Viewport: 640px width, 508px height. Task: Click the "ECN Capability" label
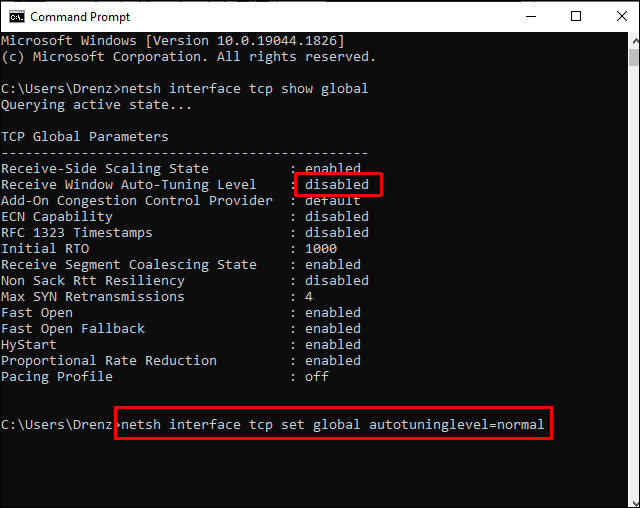tap(57, 217)
